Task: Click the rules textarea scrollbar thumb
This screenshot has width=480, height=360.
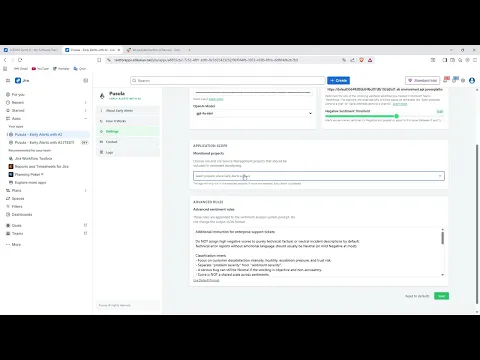Action: tap(443, 238)
